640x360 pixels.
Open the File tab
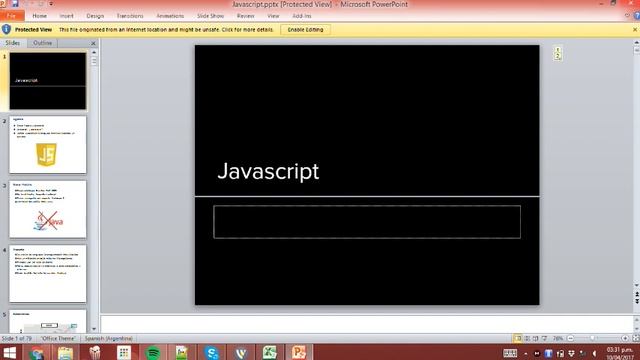[x=11, y=16]
